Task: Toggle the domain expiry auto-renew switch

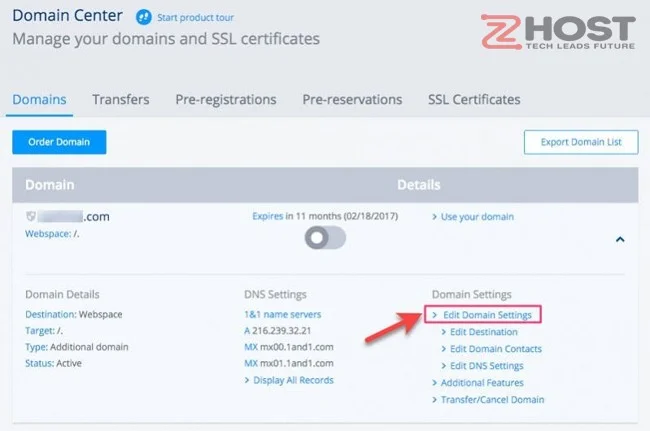Action: tap(326, 238)
